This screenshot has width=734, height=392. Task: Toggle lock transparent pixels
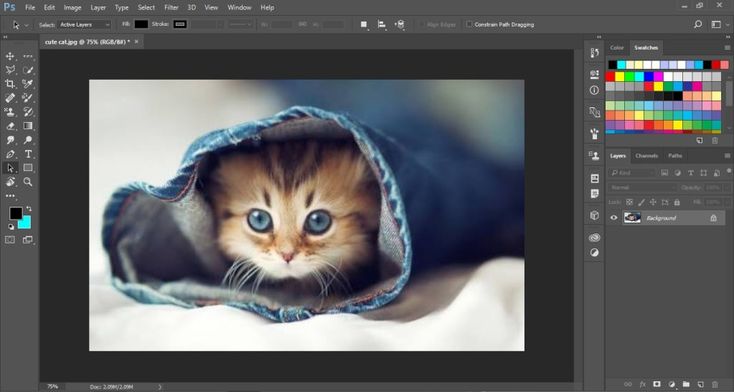[x=629, y=202]
